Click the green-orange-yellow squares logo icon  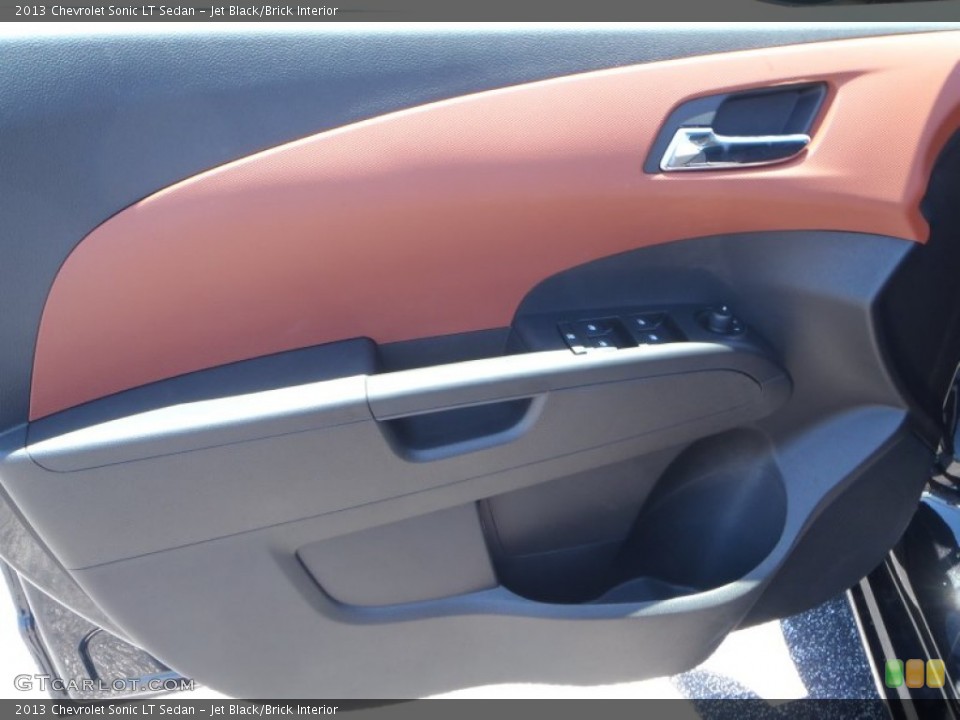(x=915, y=673)
